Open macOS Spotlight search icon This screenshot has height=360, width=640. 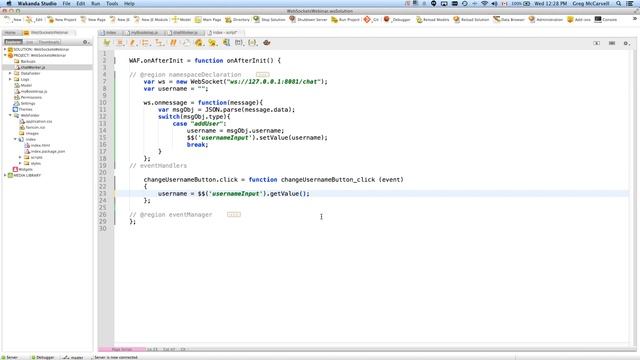click(x=618, y=3)
